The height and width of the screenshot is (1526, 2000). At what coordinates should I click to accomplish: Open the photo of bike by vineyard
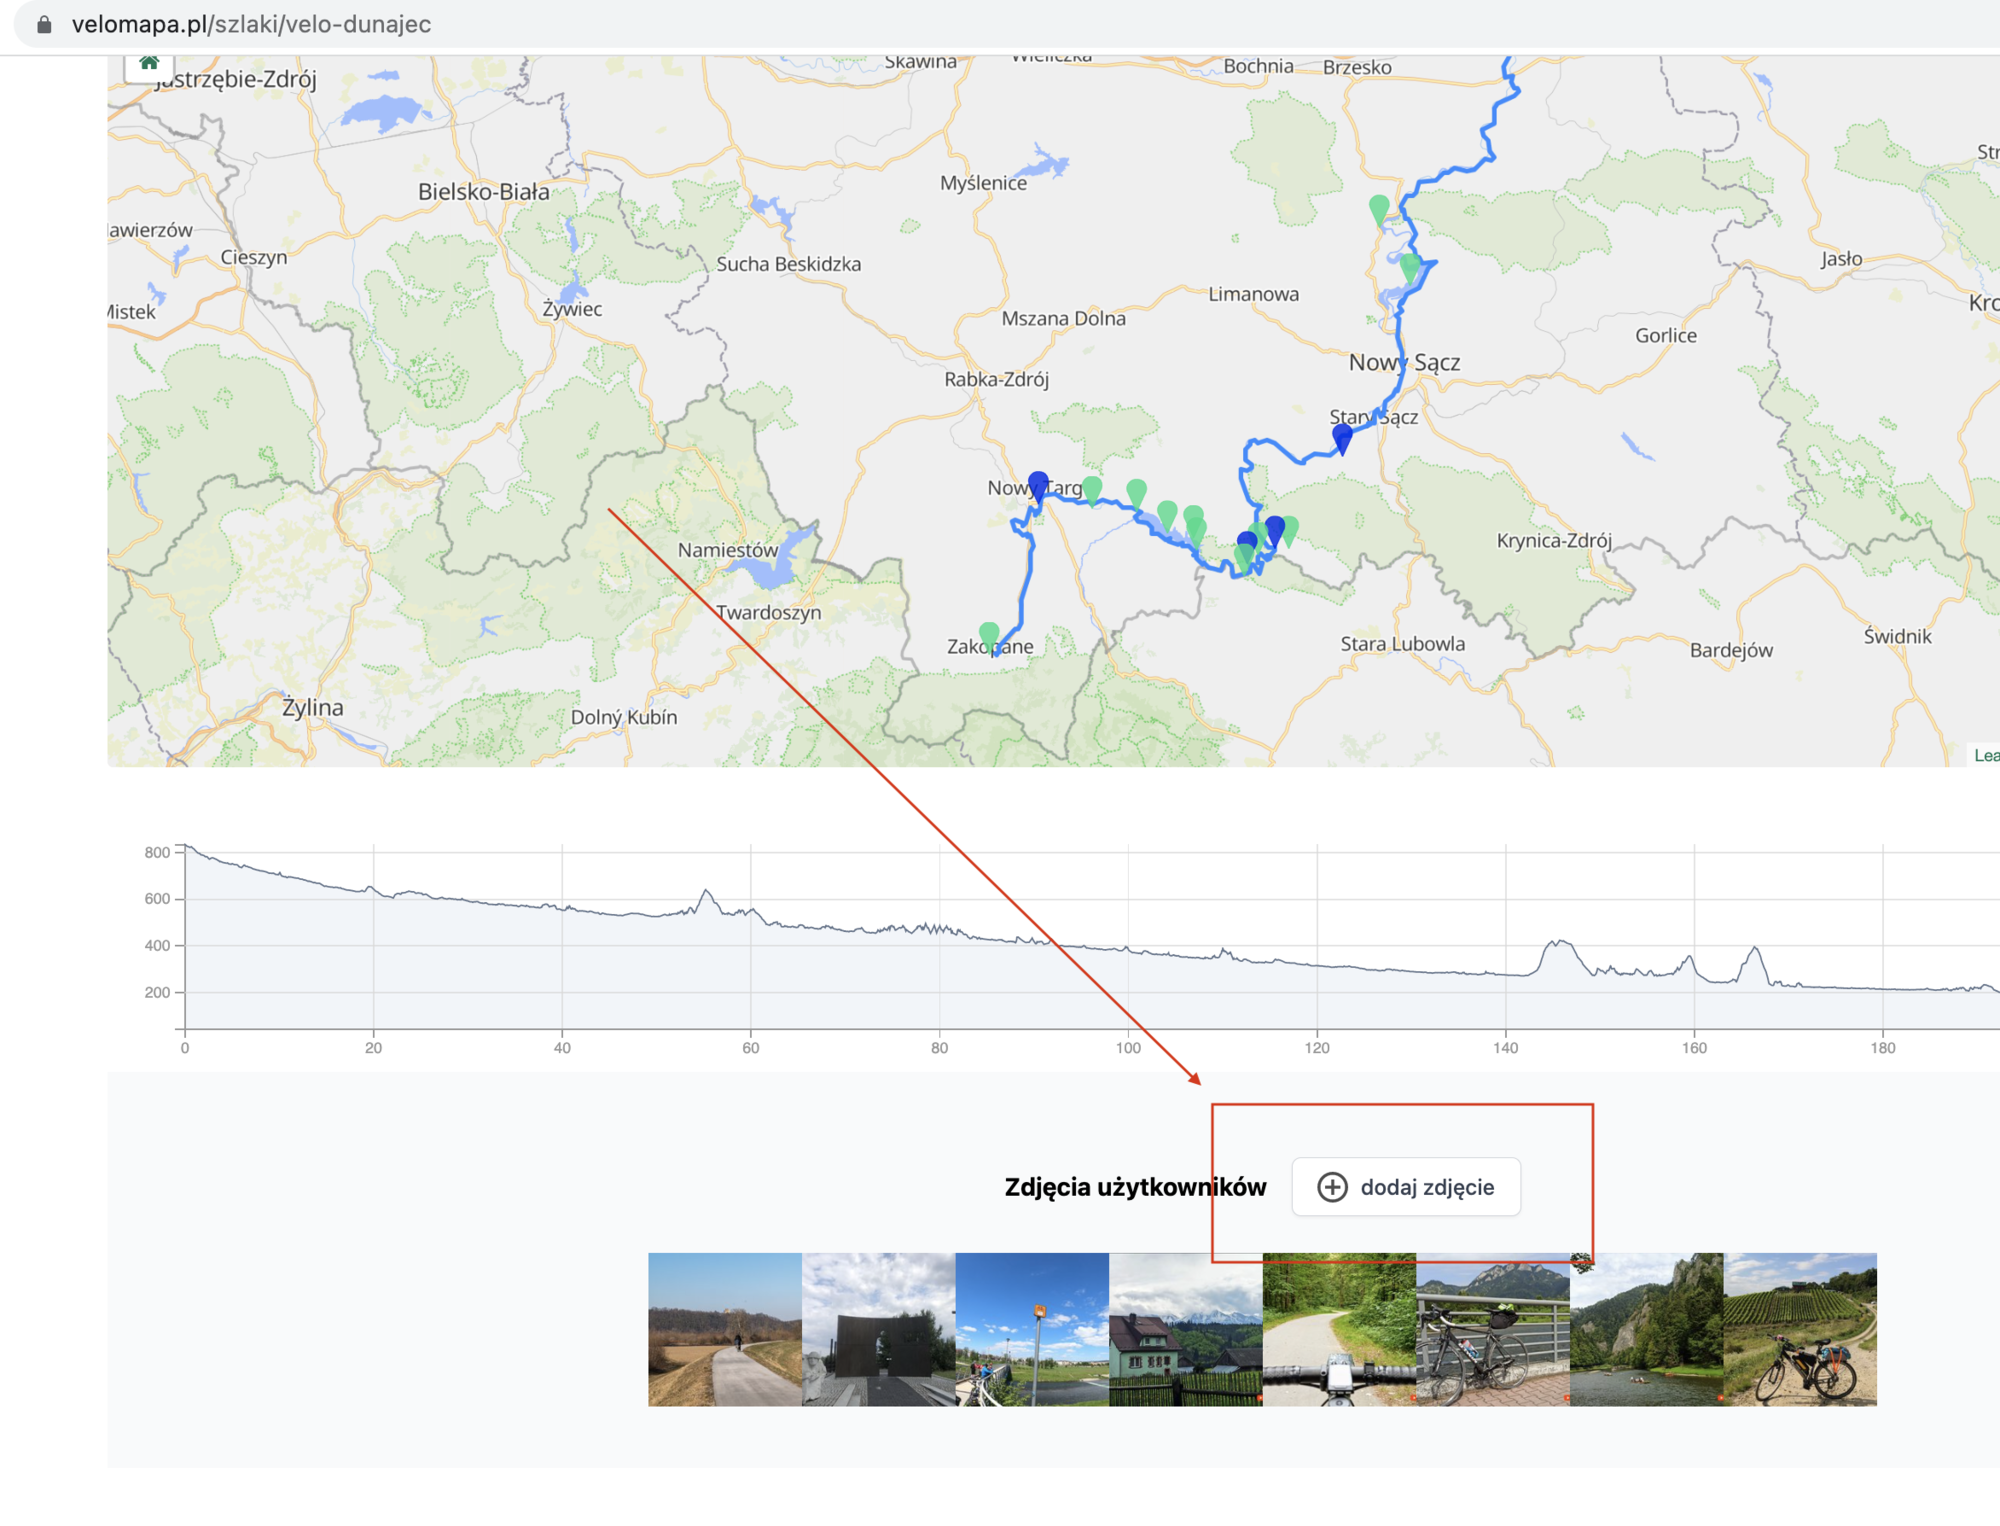(x=1800, y=1329)
